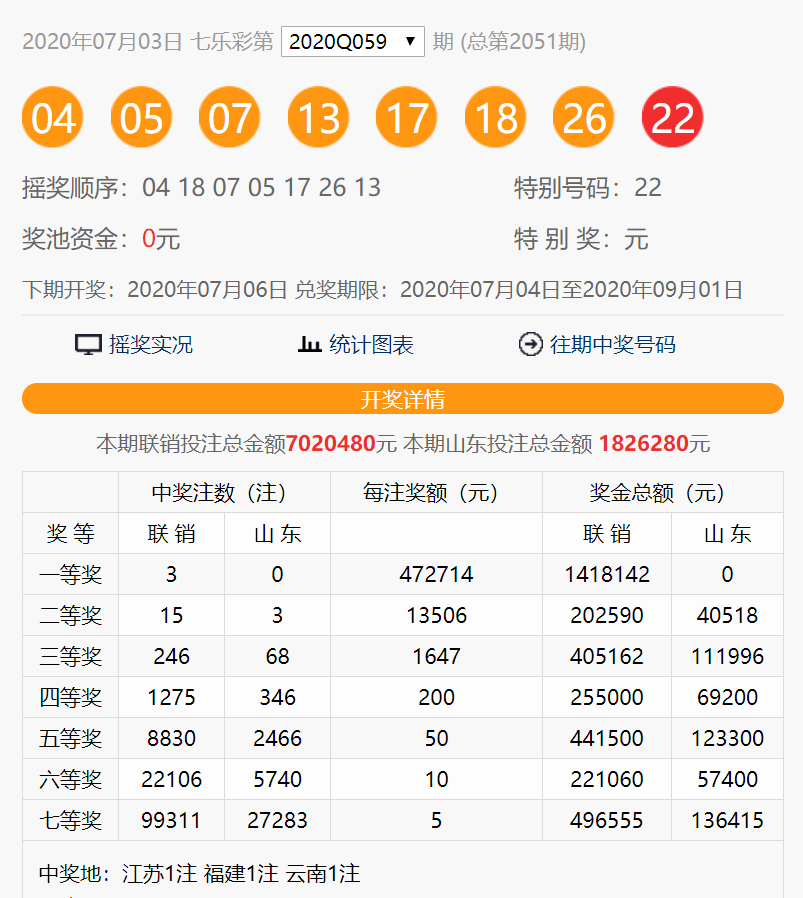
Task: Click the first prize amount 472714
Action: coord(436,574)
